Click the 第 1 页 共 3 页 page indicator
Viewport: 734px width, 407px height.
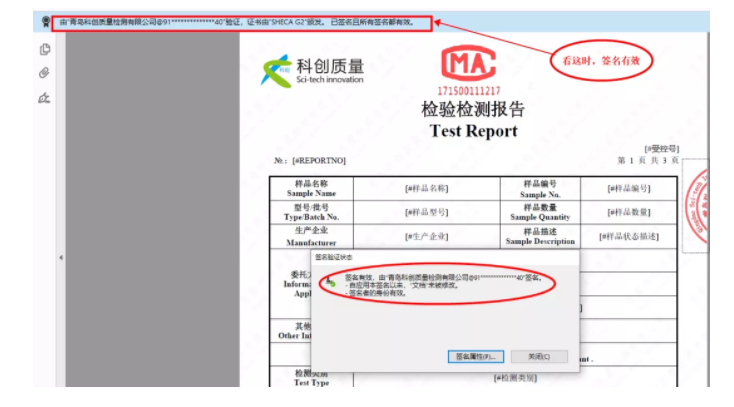(x=648, y=161)
